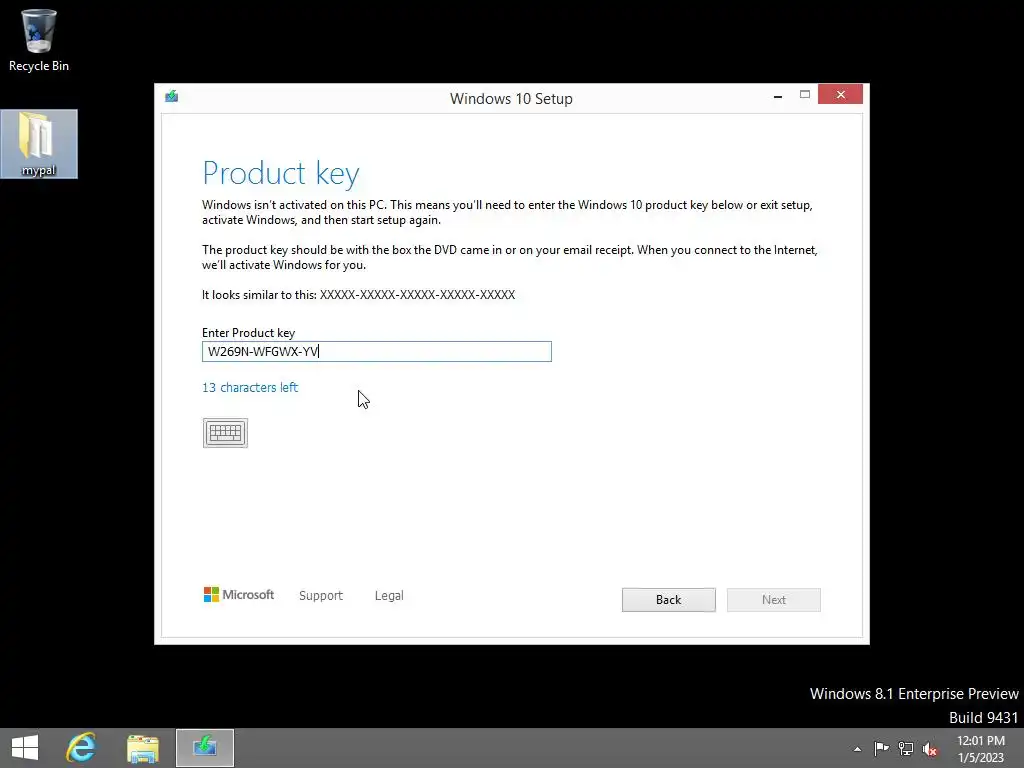Click the muted volume tray icon

[929, 749]
